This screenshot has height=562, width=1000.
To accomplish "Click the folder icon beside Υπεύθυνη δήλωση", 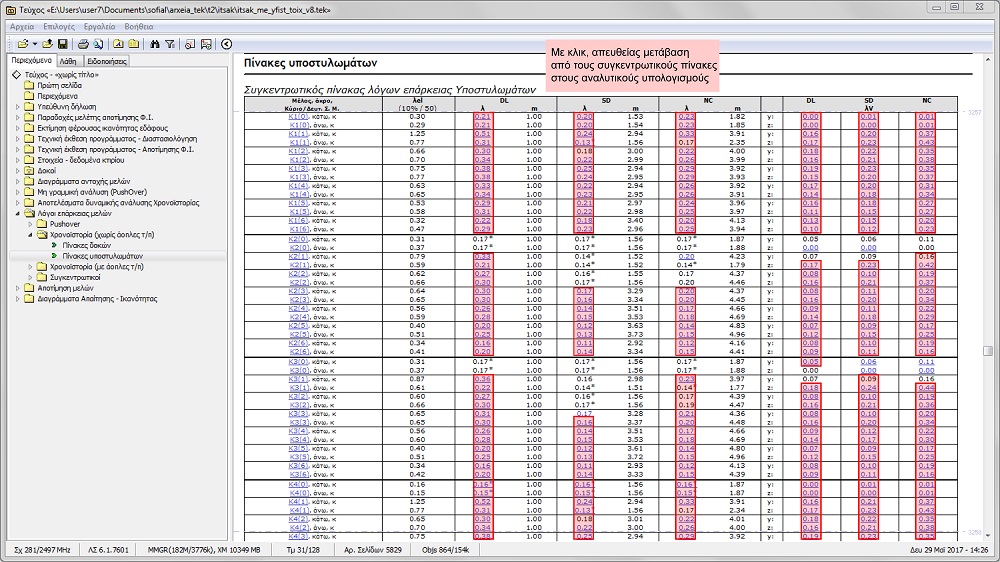I will coord(29,107).
